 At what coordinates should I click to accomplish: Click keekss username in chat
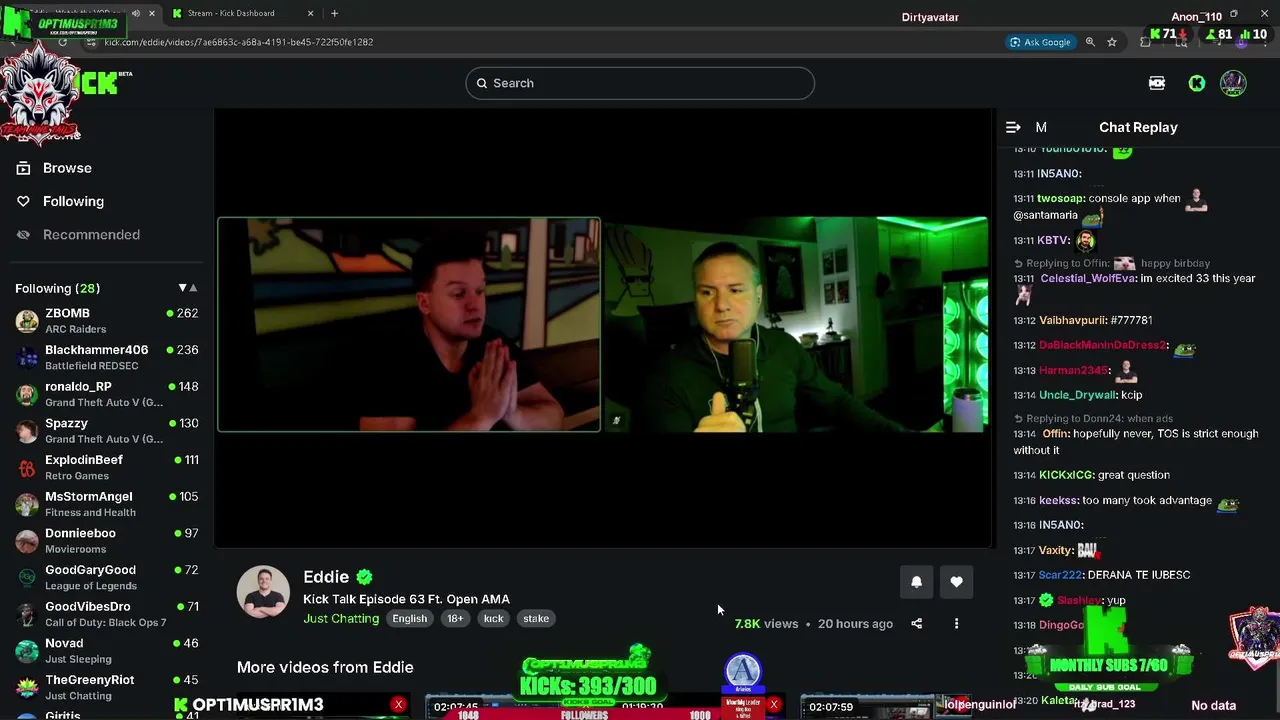tap(1058, 500)
